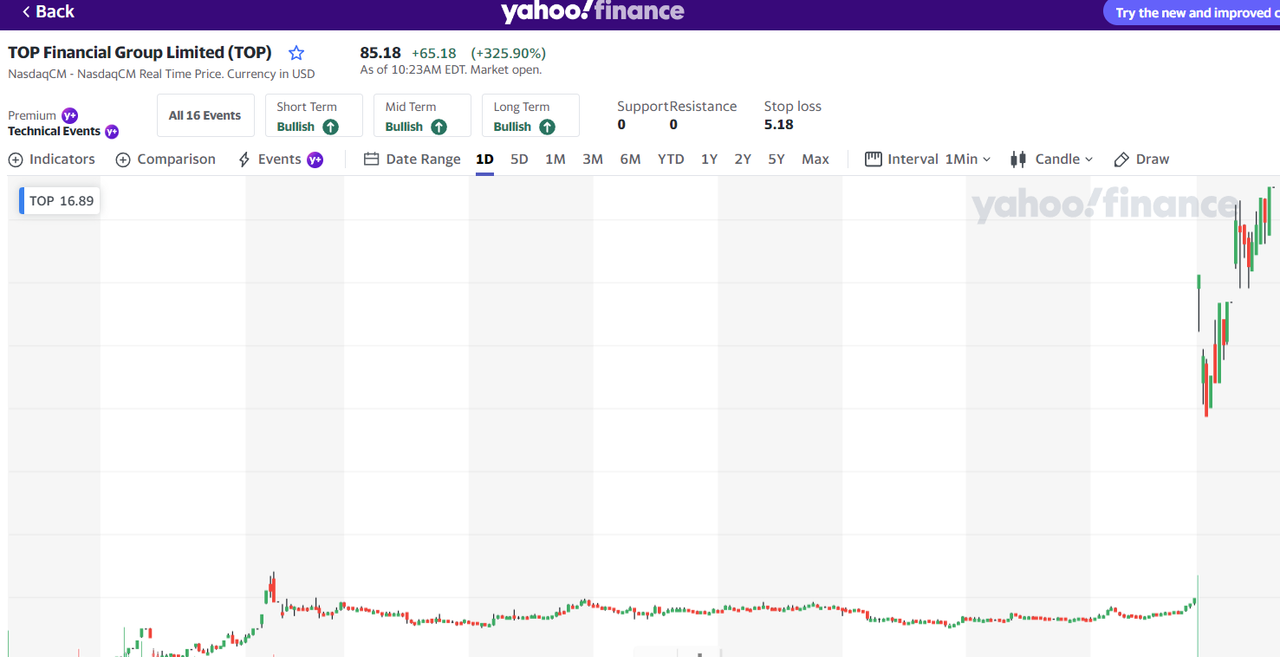Image resolution: width=1280 pixels, height=657 pixels.
Task: Select the 2Y range tab
Action: coord(743,159)
